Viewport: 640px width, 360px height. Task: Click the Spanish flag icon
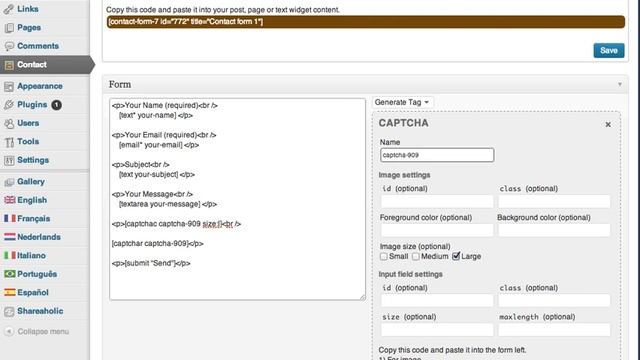(x=9, y=292)
